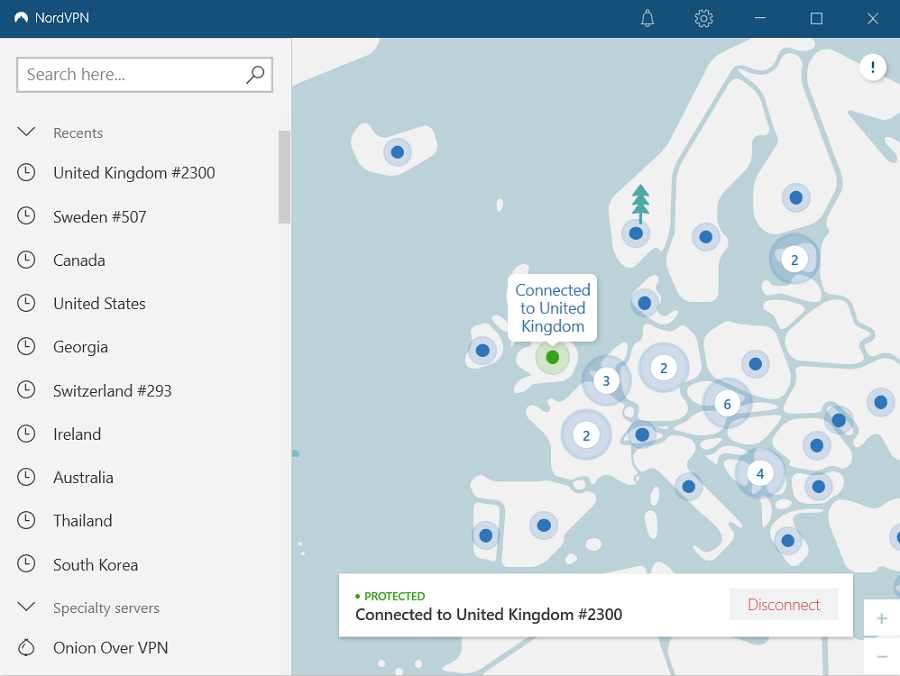
Task: Connect to Canada from recents
Action: 79,260
